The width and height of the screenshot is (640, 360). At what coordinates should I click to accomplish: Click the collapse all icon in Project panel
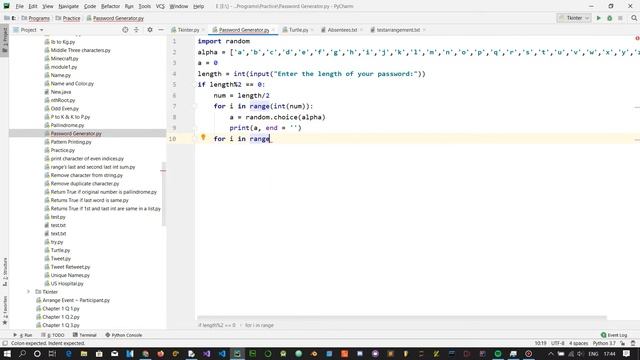[x=136, y=30]
